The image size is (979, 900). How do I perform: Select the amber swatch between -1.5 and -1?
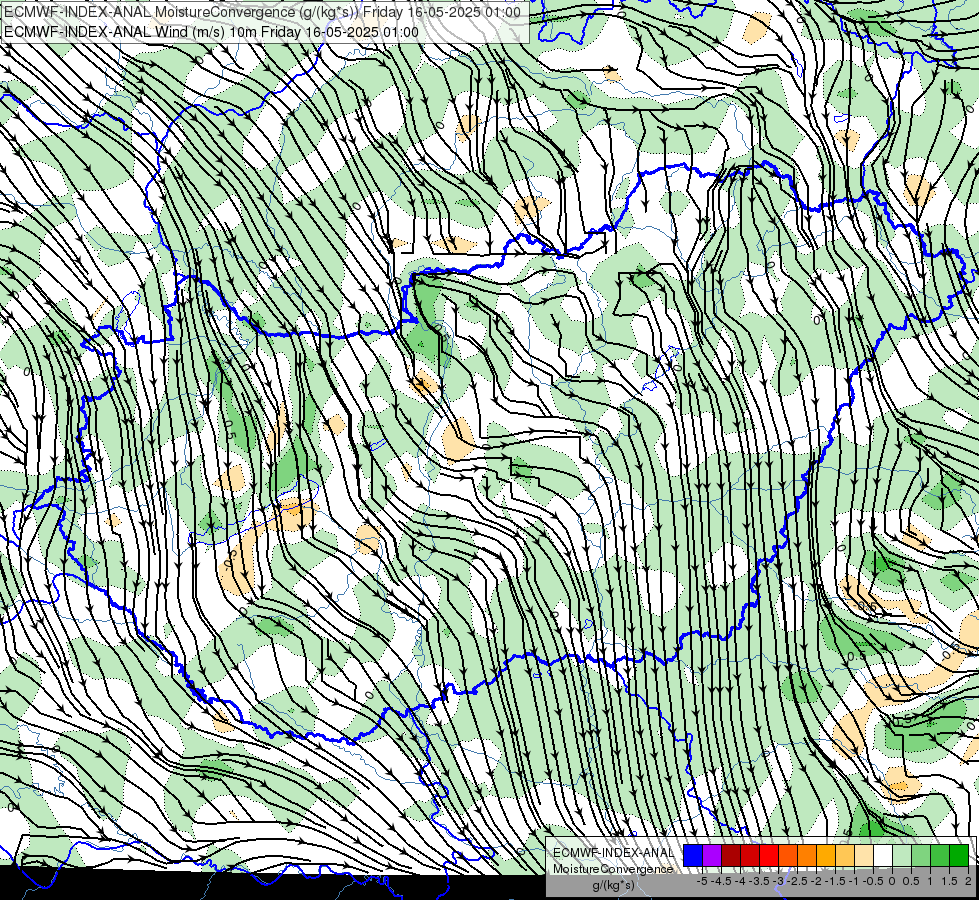825,856
